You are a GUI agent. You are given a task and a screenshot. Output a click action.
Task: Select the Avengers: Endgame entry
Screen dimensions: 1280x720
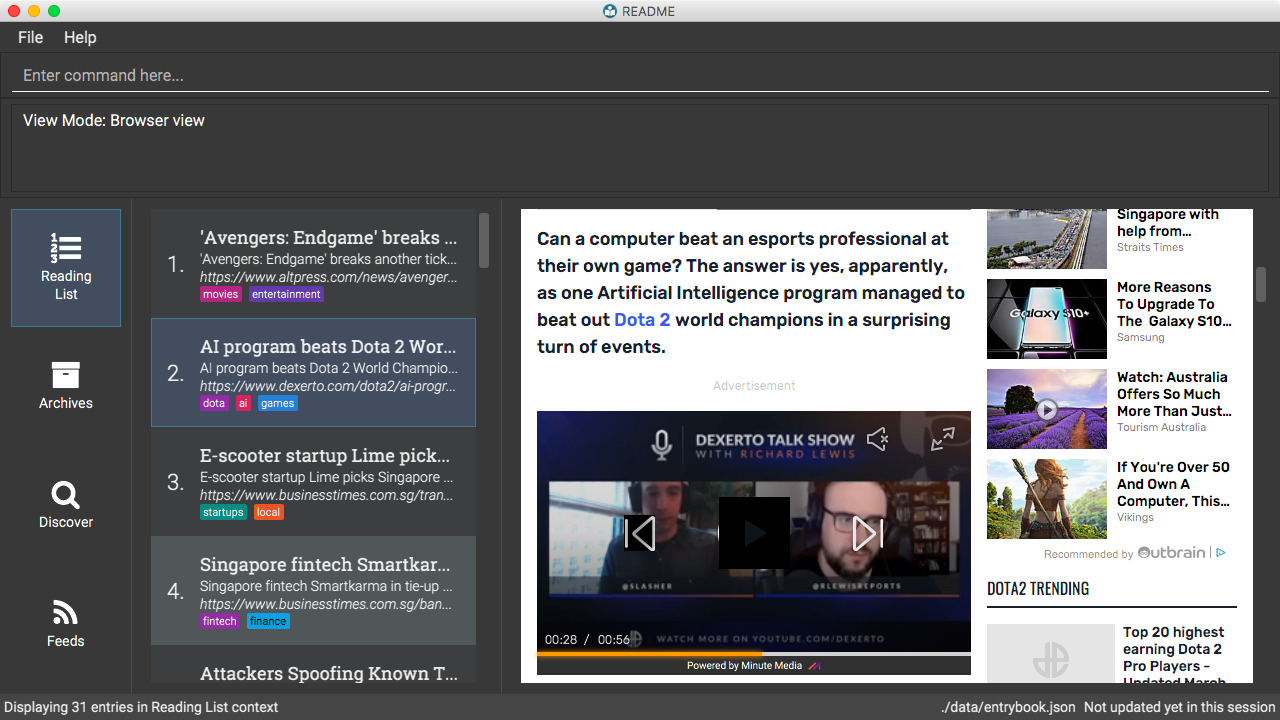point(313,264)
